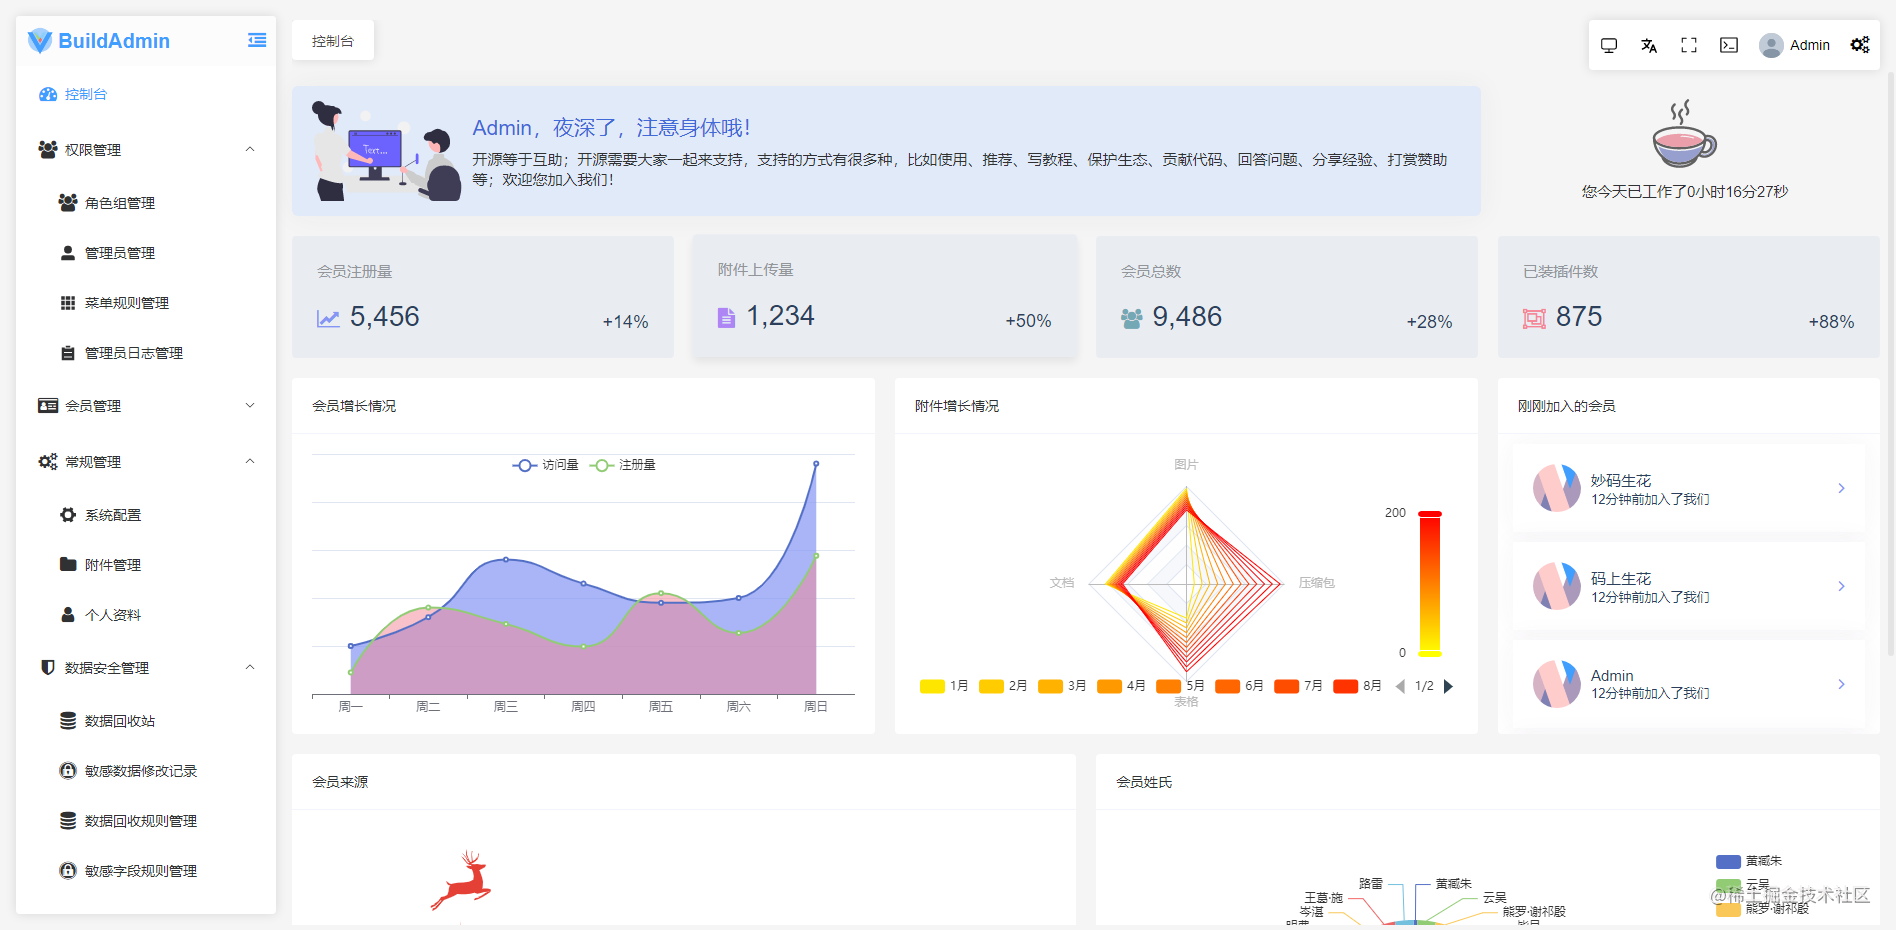
Task: Open member 妙码生花 chevron arrow
Action: [1841, 488]
